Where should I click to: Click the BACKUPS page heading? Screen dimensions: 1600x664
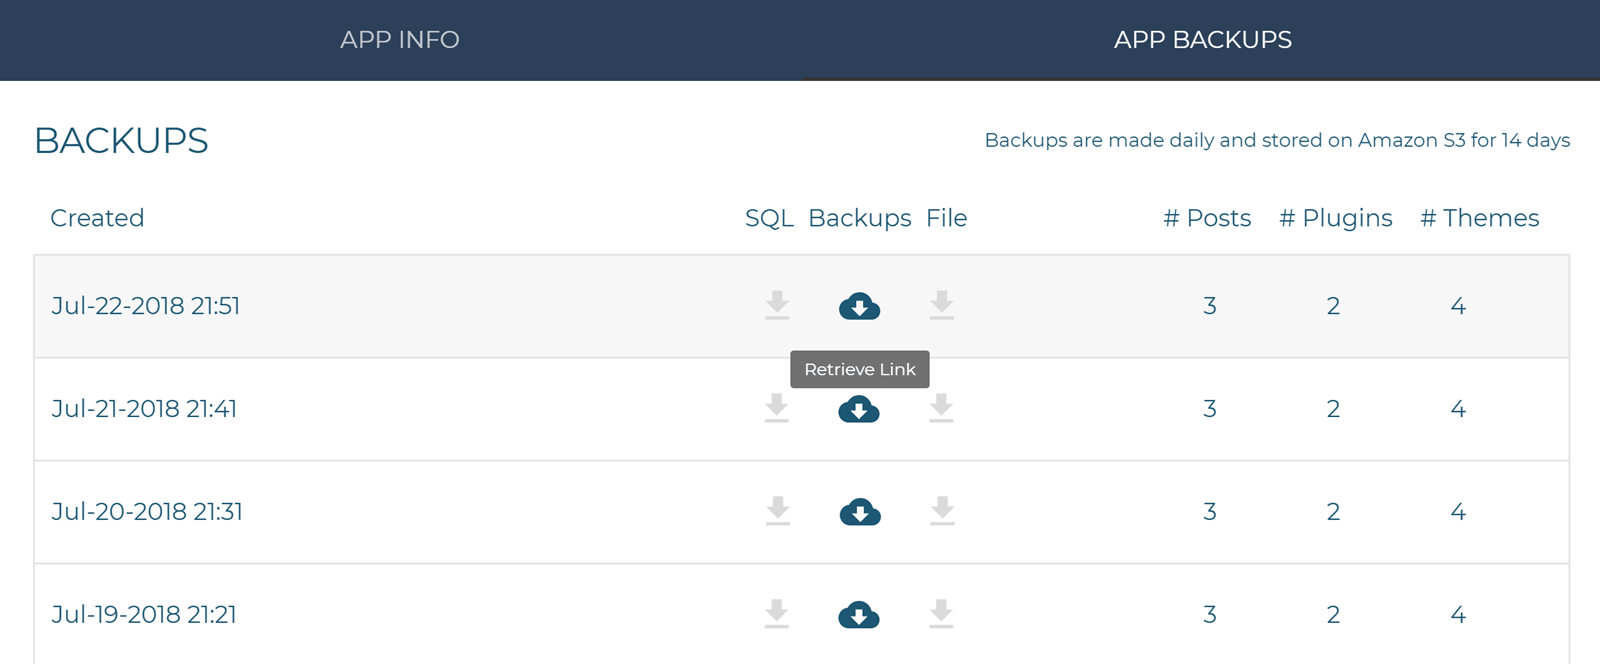coord(121,140)
